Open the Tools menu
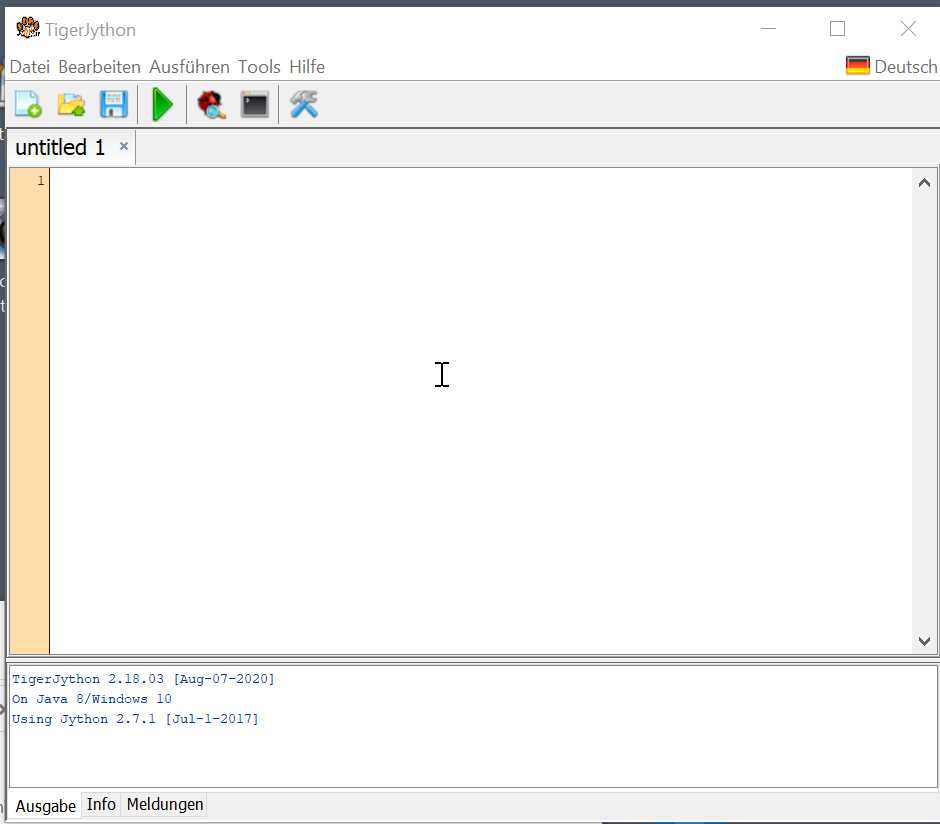The image size is (940, 824). (259, 67)
